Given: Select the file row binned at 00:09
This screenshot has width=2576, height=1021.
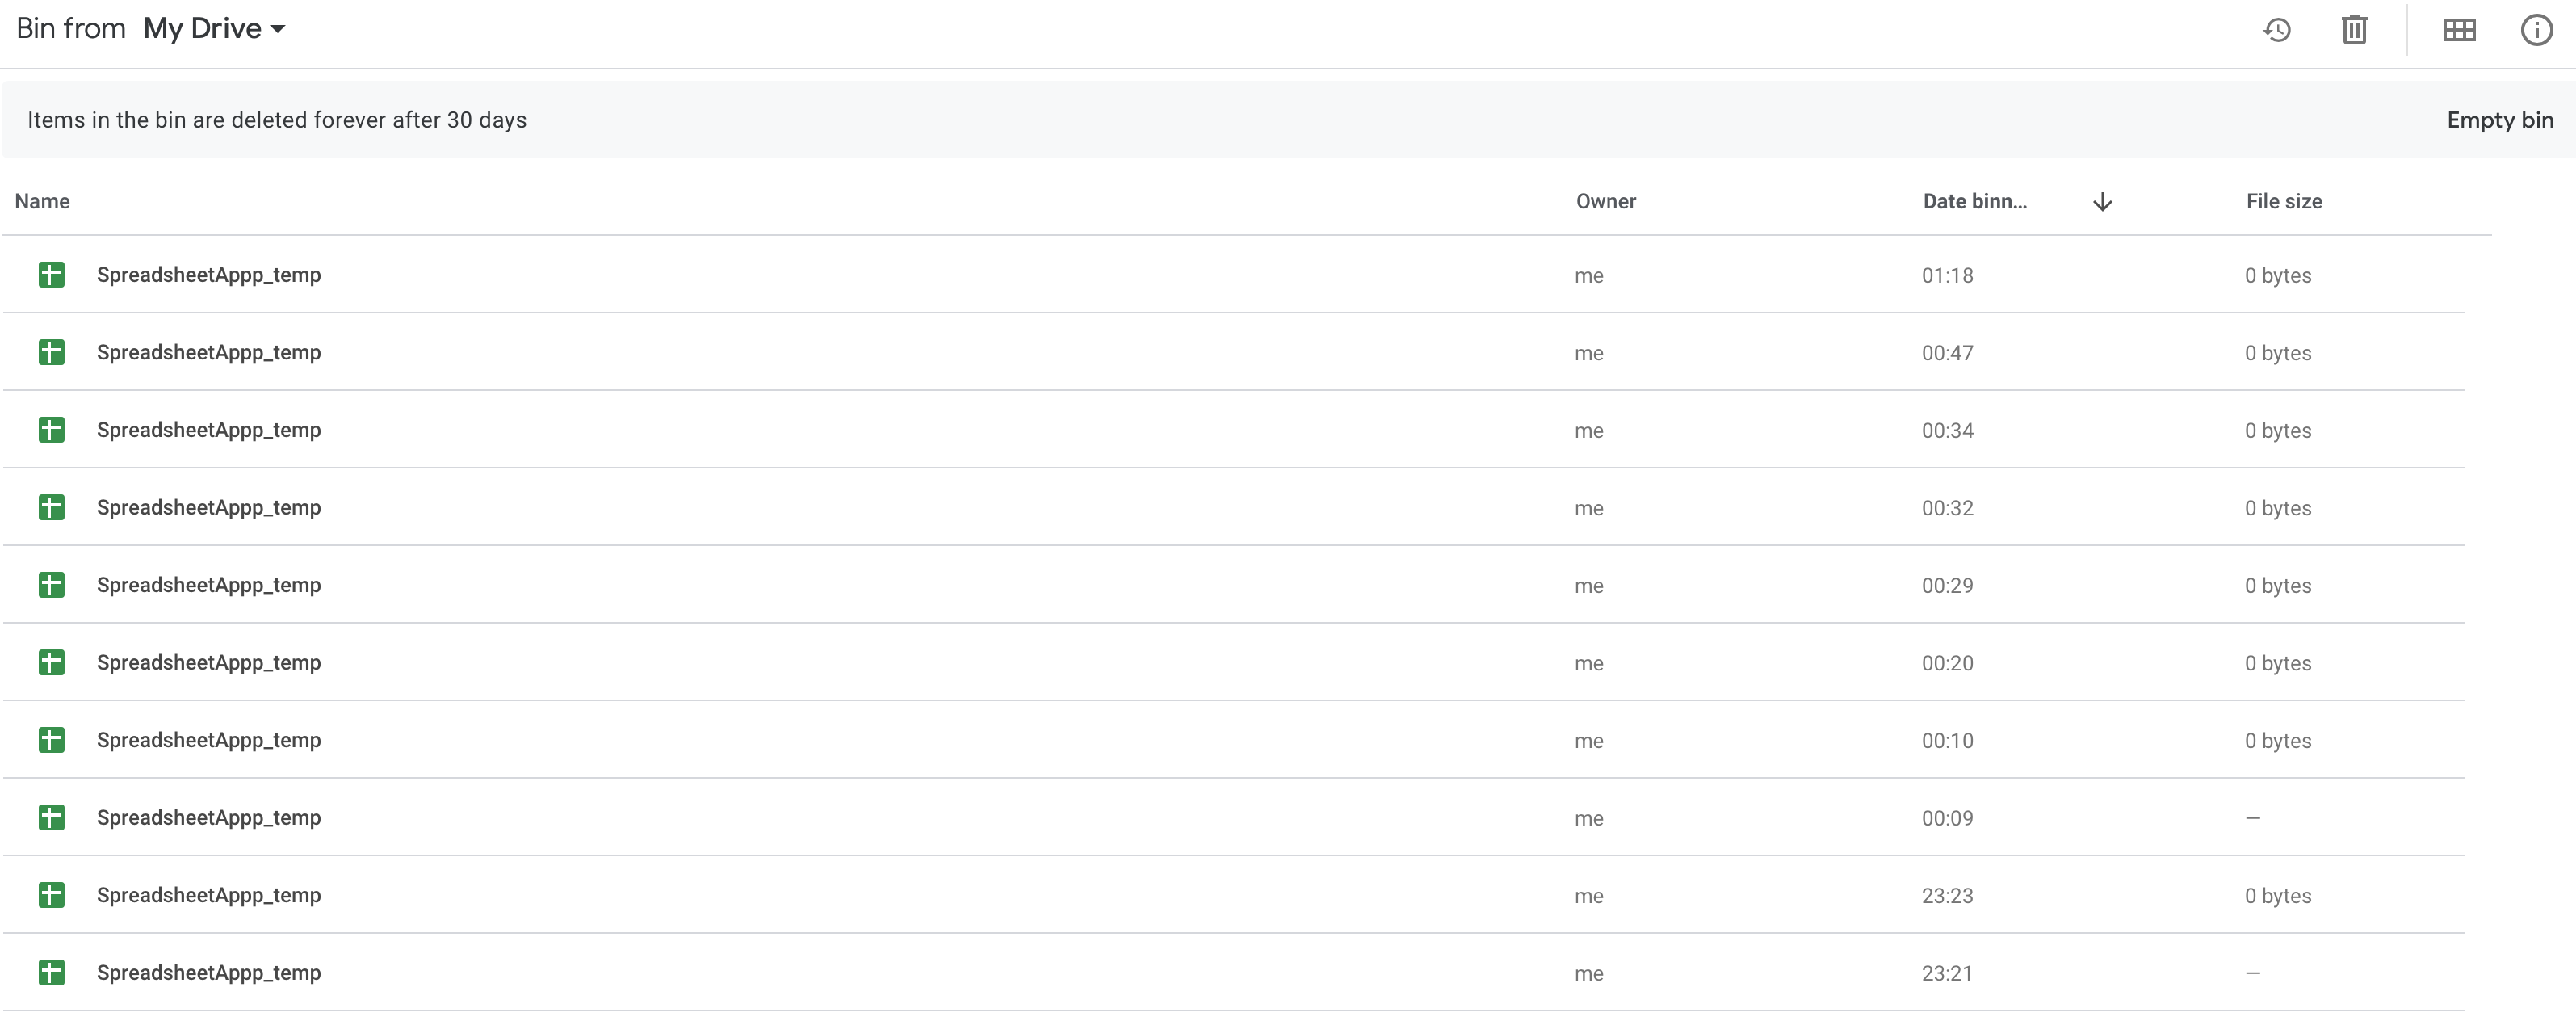Looking at the screenshot, I should (x=209, y=818).
